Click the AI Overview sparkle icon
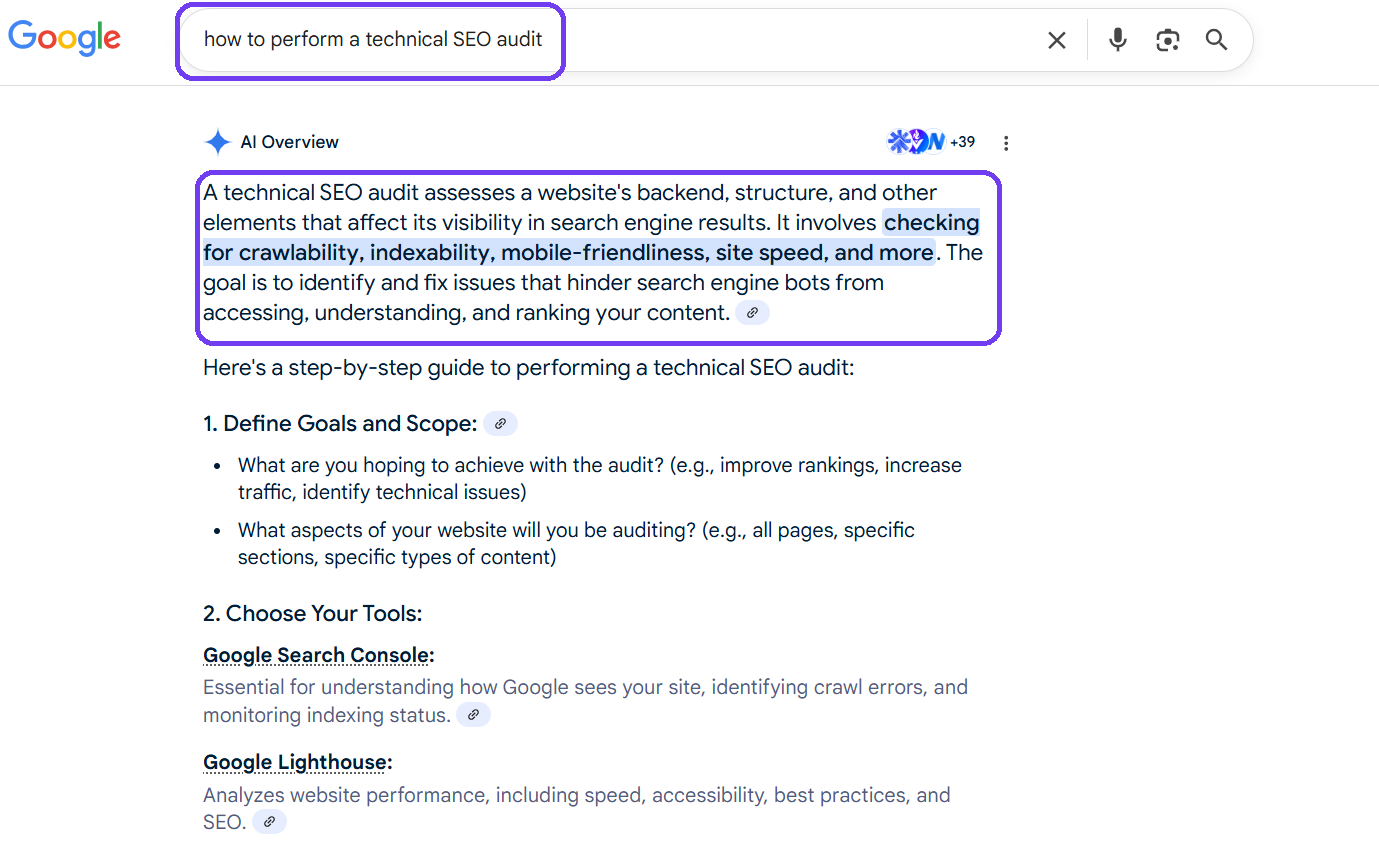This screenshot has width=1379, height=852. 217,142
